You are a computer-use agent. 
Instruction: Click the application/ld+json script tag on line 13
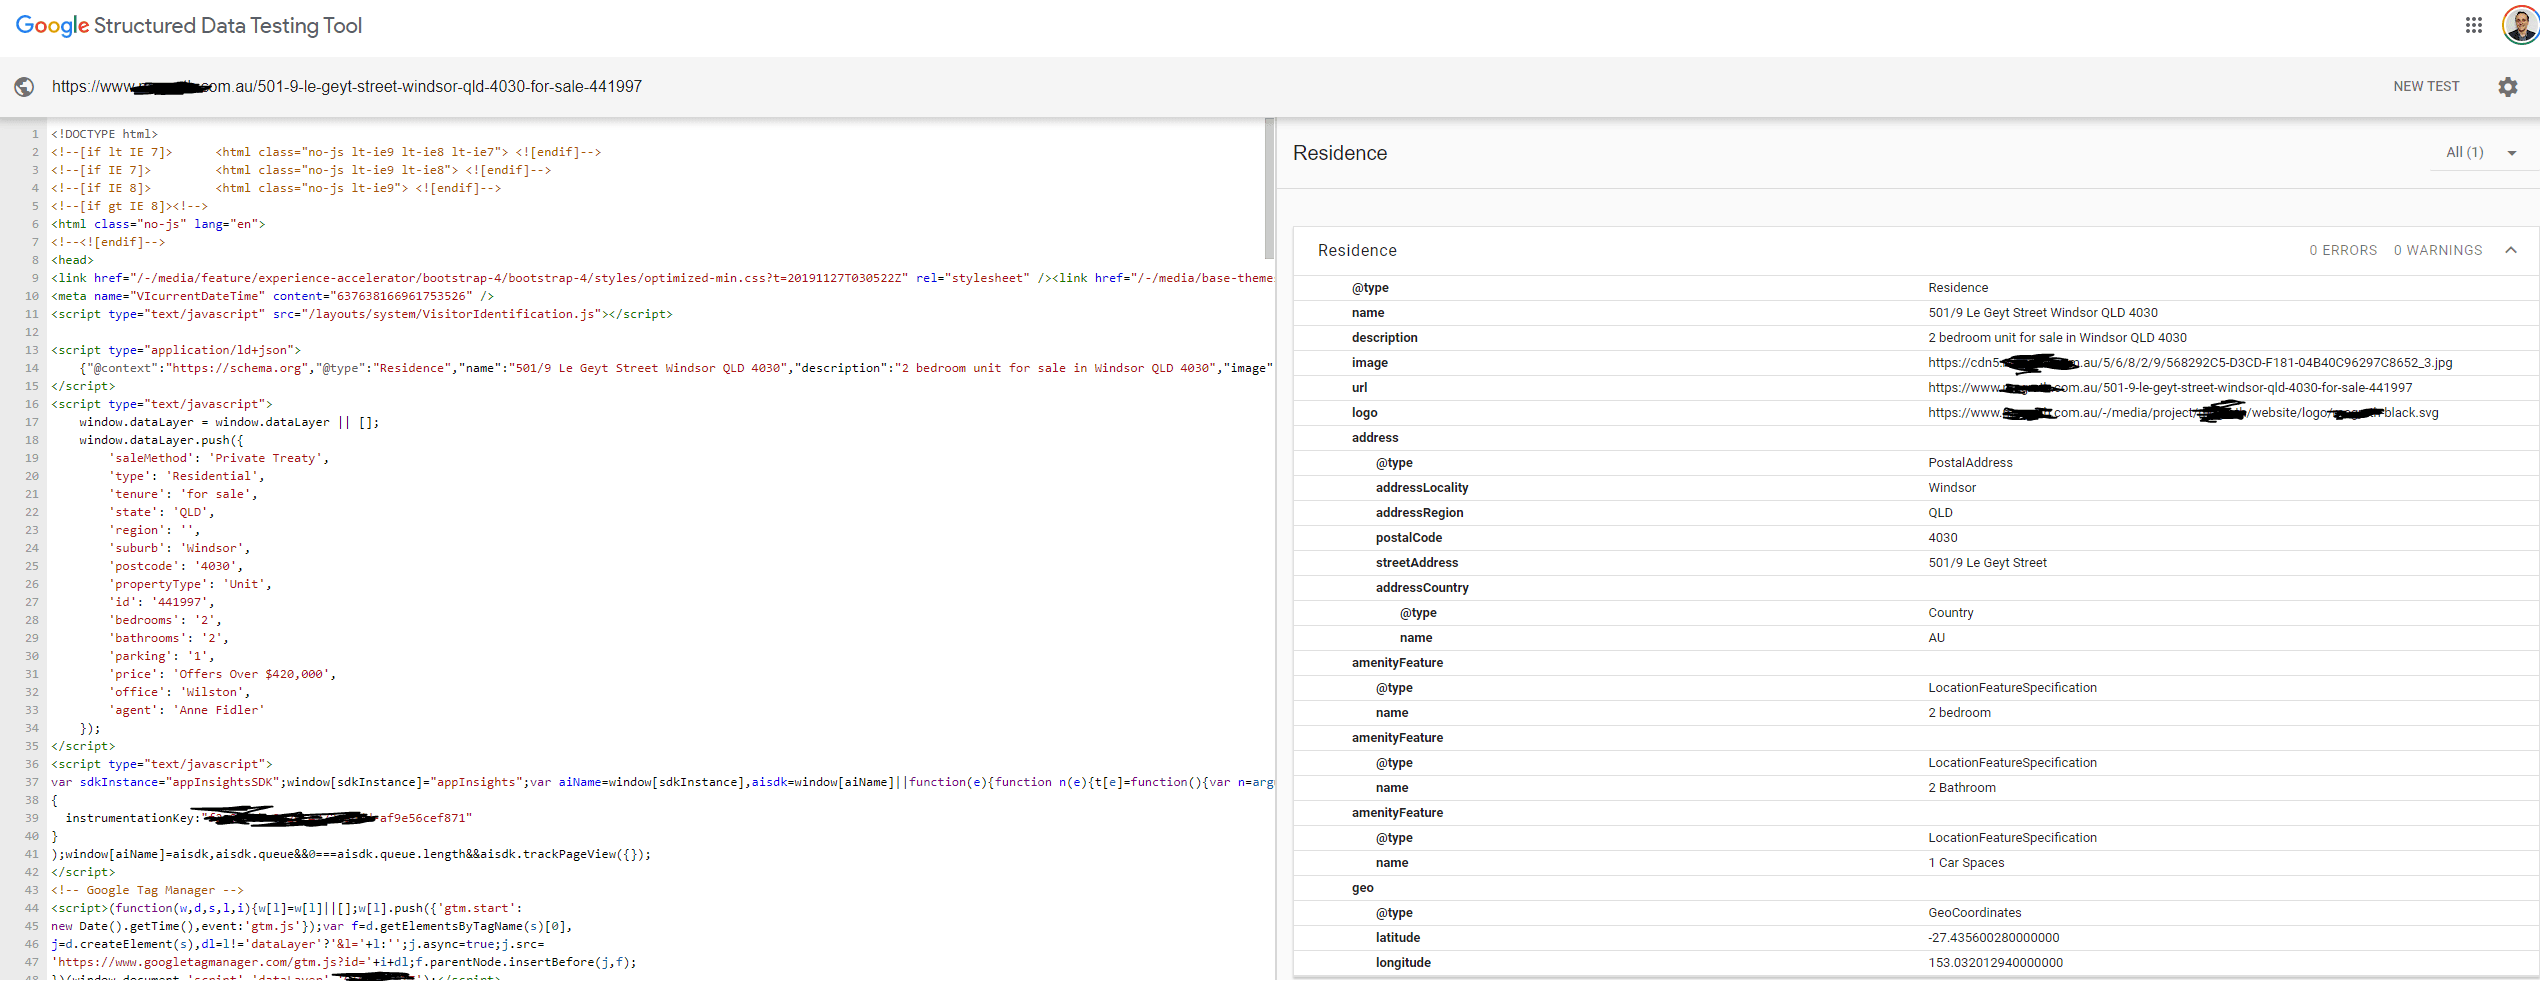(176, 350)
